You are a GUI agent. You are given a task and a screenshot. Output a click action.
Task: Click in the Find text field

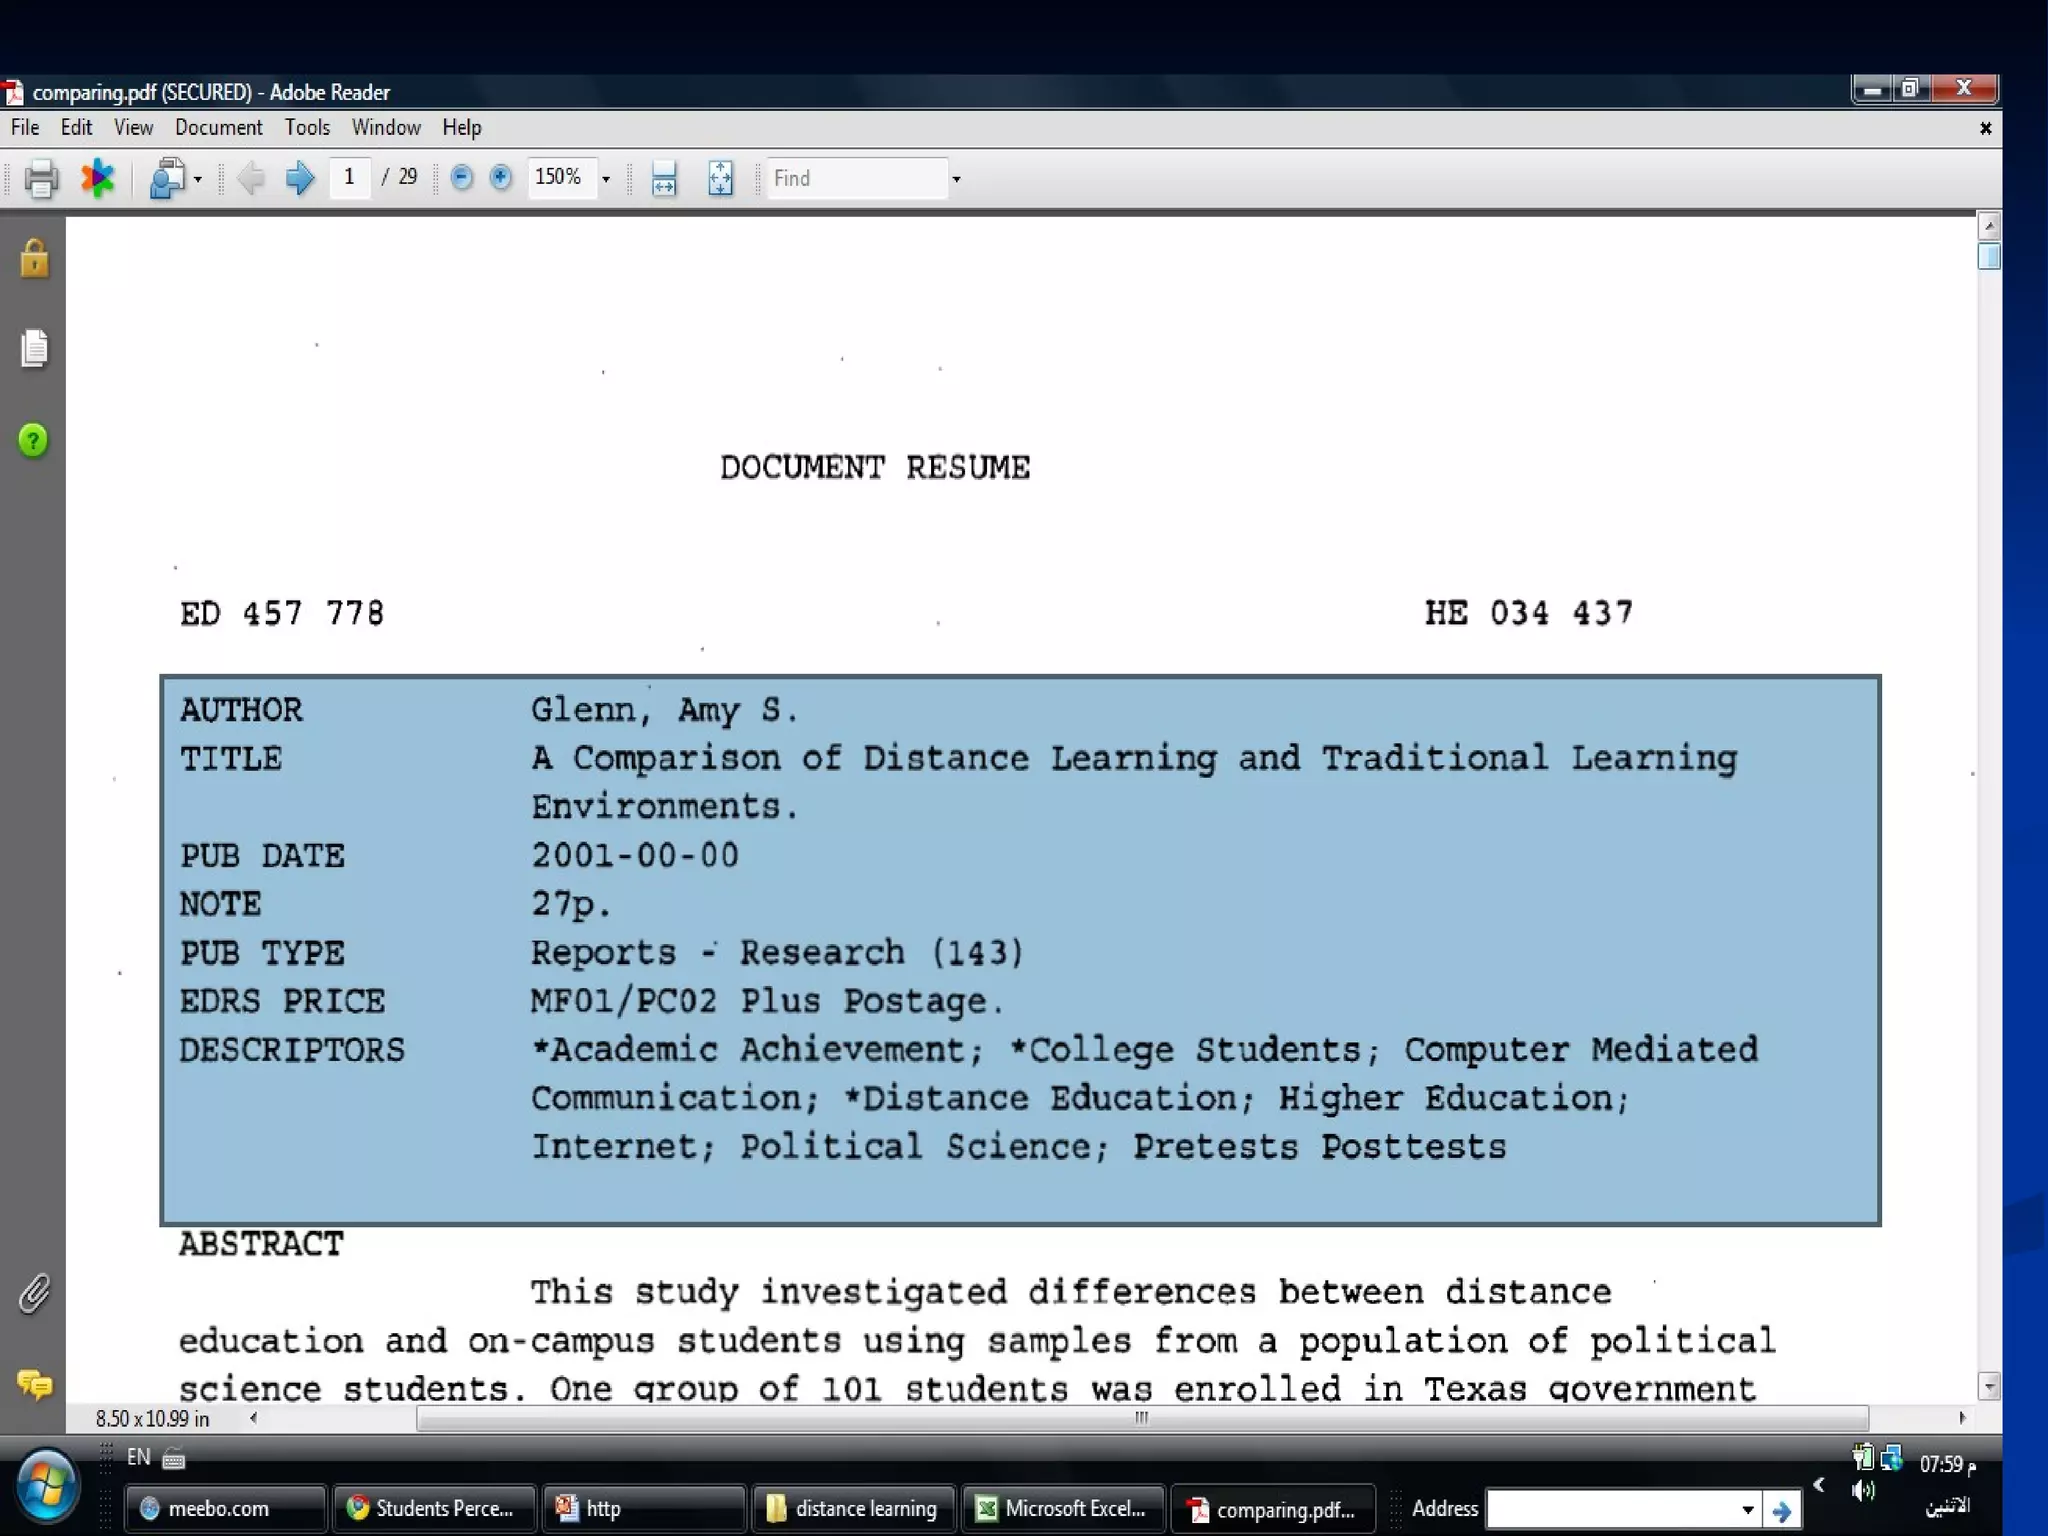pos(856,179)
